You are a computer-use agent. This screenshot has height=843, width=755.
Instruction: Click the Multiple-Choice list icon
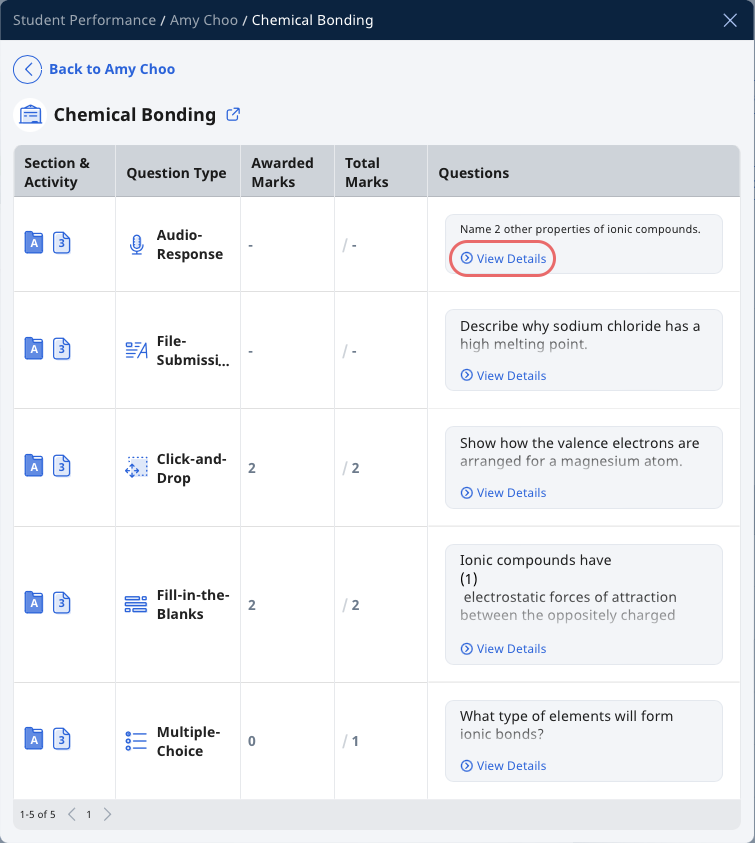click(x=136, y=741)
